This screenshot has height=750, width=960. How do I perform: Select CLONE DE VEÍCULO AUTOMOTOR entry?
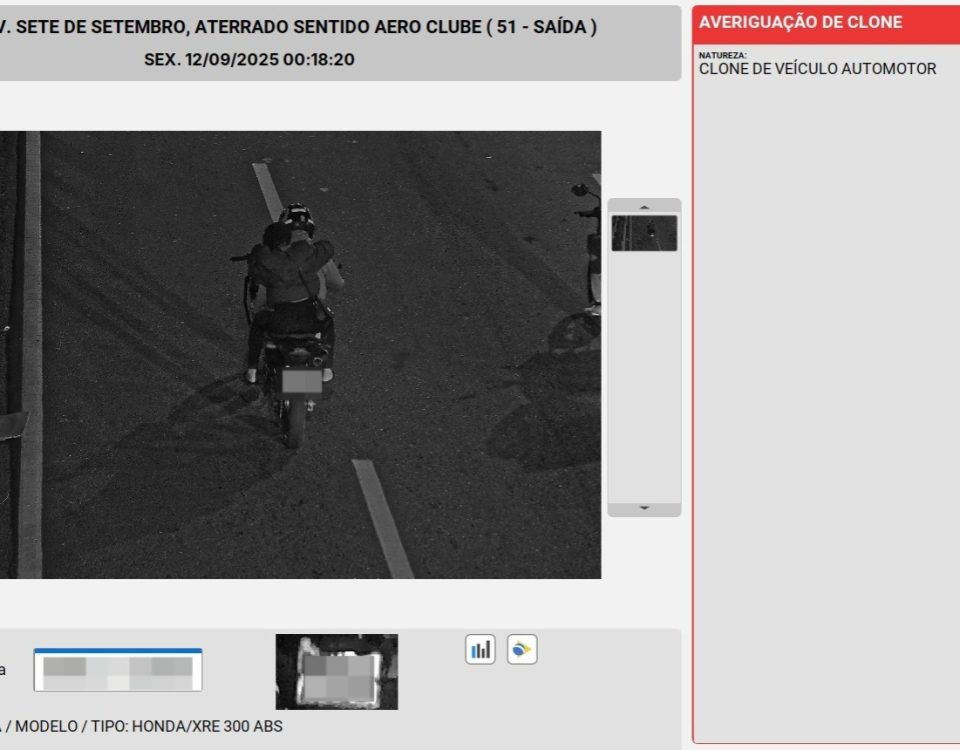817,69
